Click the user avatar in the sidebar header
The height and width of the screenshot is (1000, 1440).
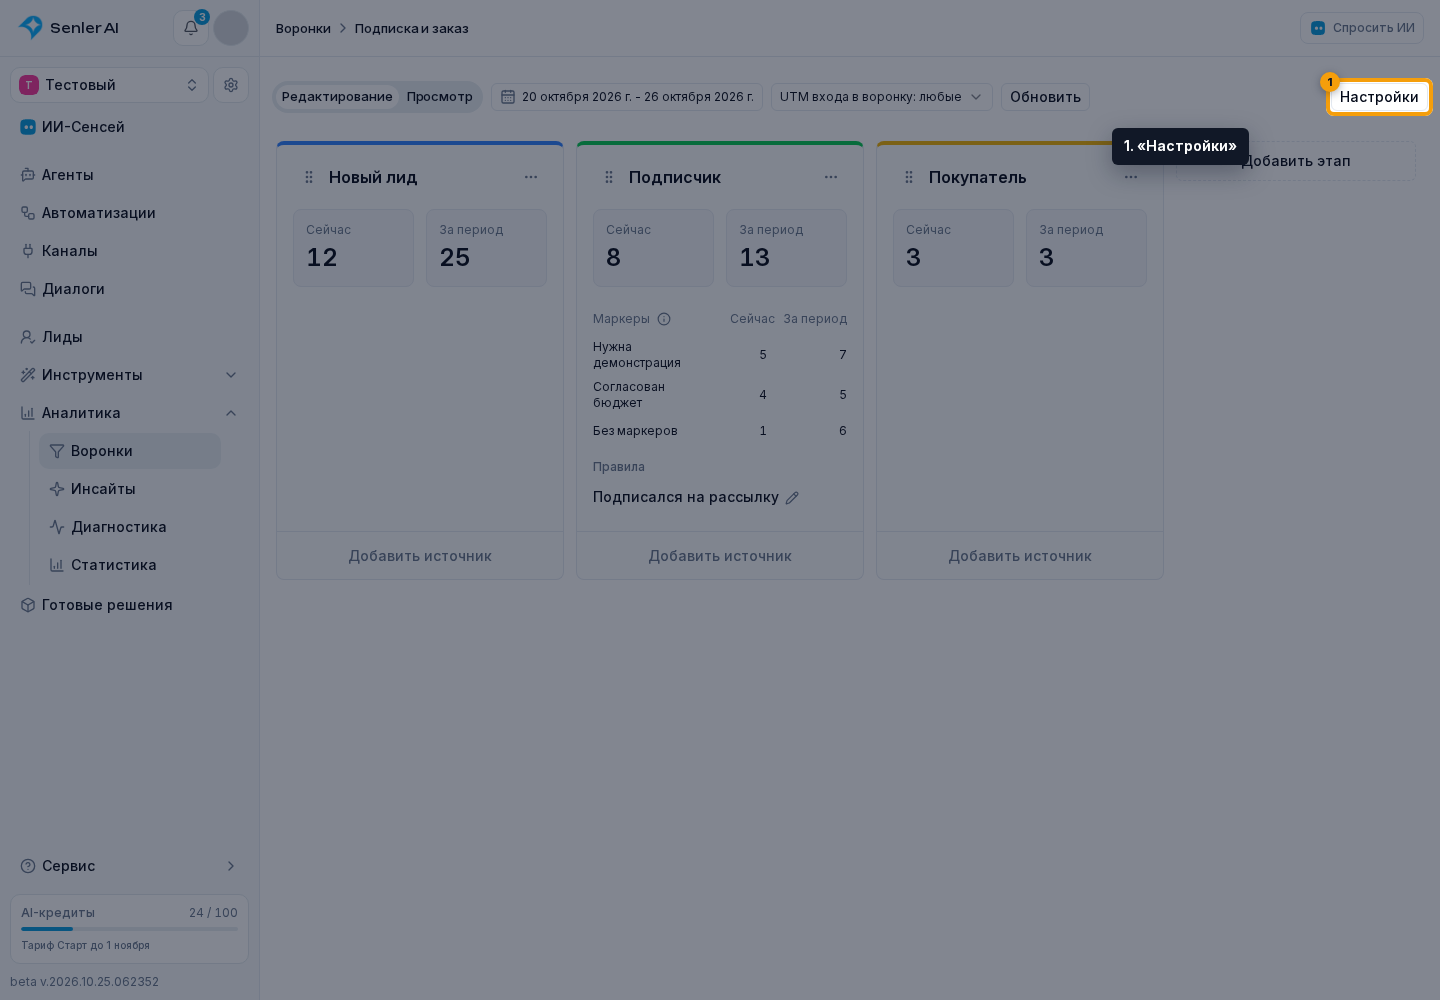coord(231,28)
